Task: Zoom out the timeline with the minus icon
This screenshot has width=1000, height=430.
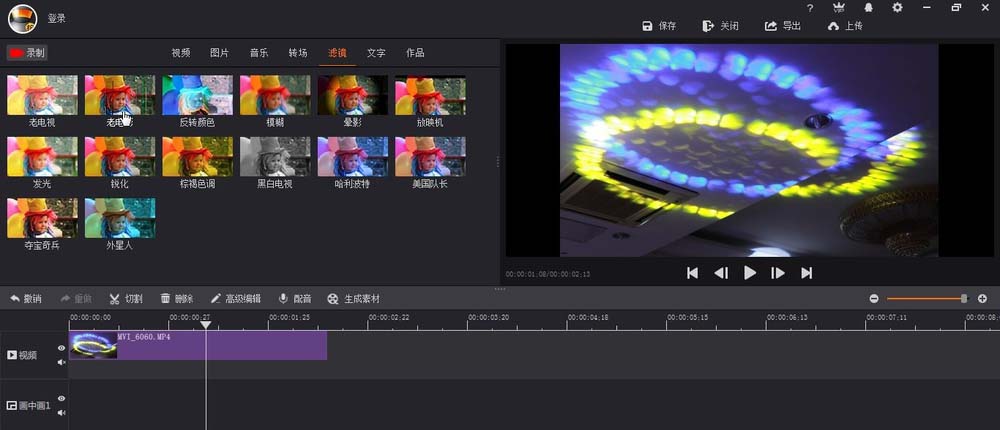Action: (874, 299)
